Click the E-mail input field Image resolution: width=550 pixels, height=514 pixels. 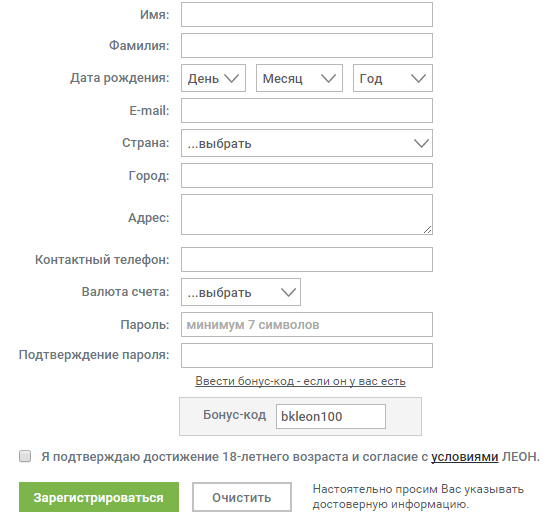click(307, 111)
